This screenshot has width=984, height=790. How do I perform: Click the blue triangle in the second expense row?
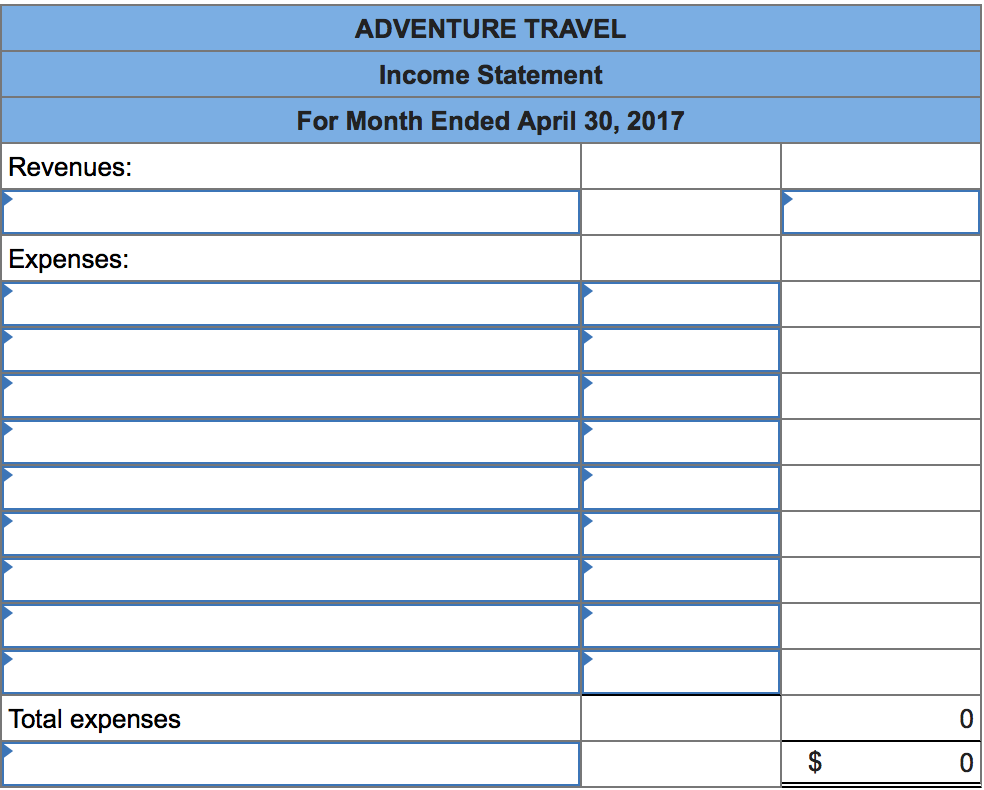click(9, 336)
